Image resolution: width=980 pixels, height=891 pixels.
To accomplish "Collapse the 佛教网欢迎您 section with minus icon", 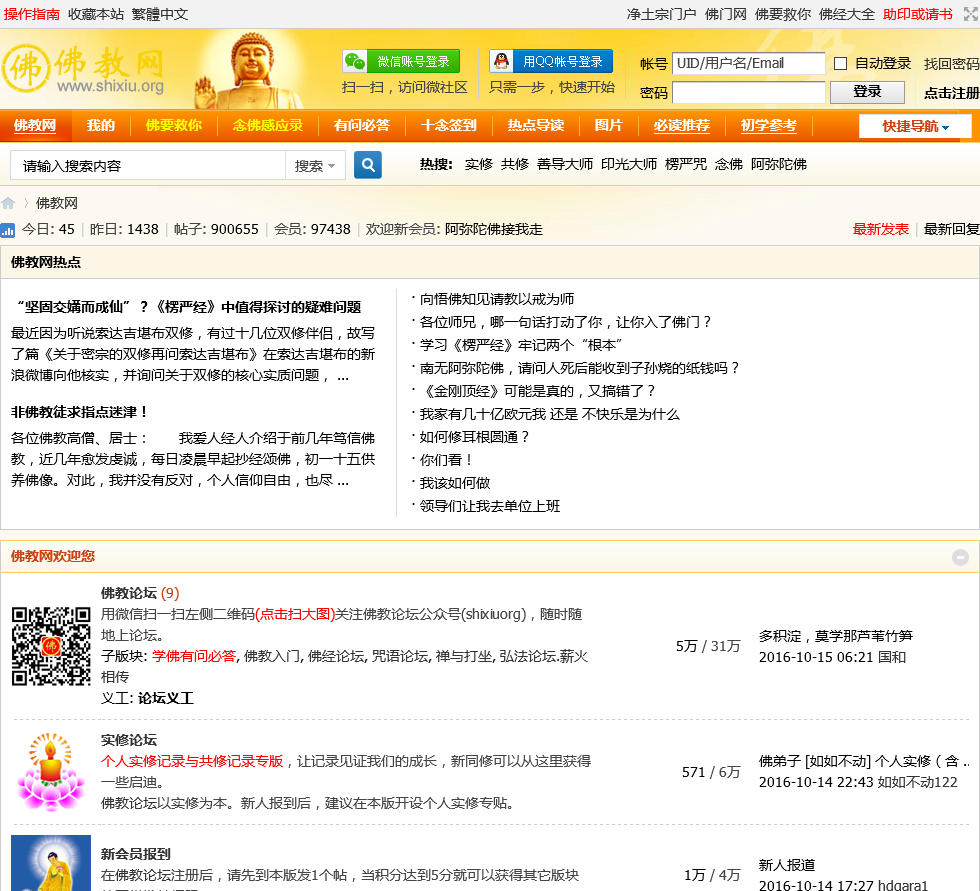I will [960, 557].
